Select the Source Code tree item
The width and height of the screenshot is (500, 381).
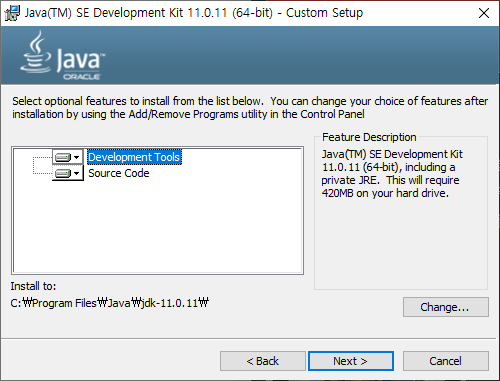tap(119, 173)
